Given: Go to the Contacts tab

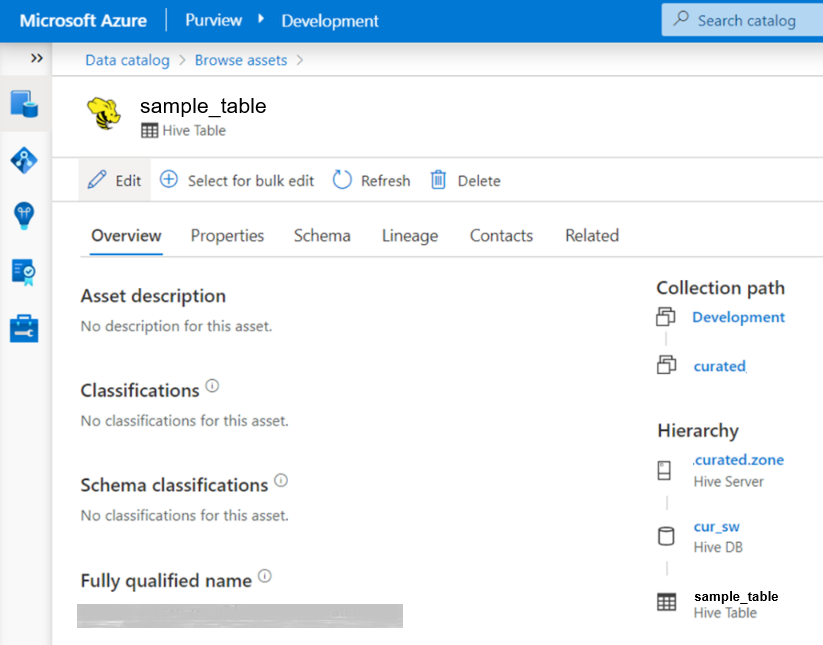Looking at the screenshot, I should pos(501,236).
